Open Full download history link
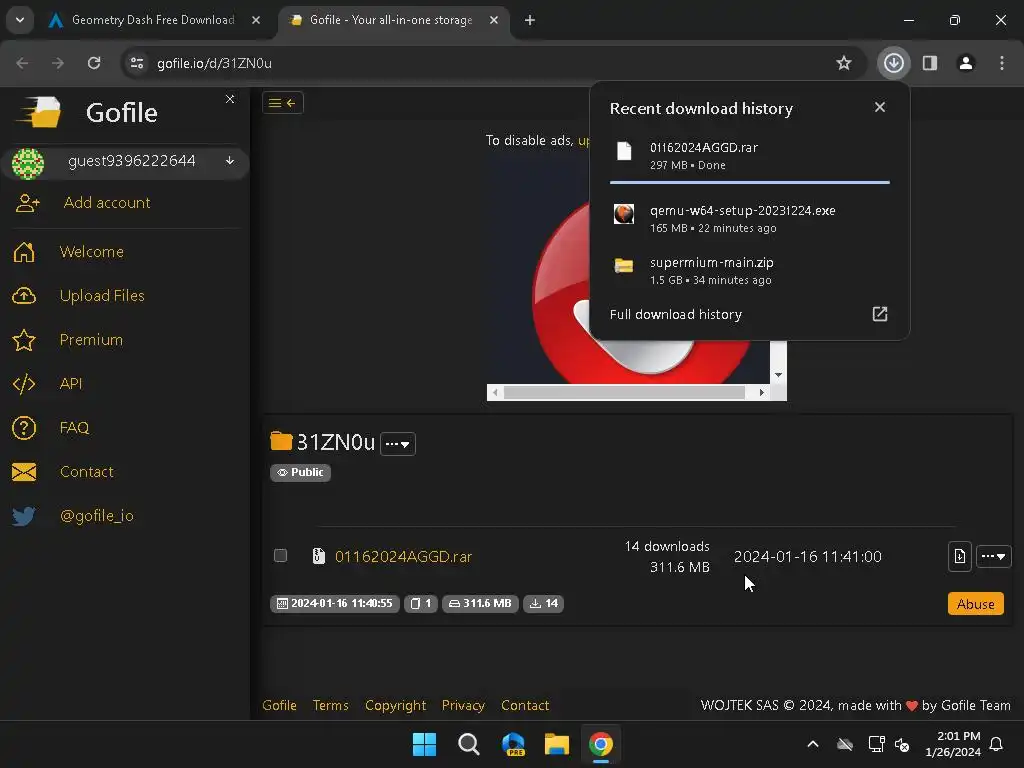1024x768 pixels. click(676, 315)
